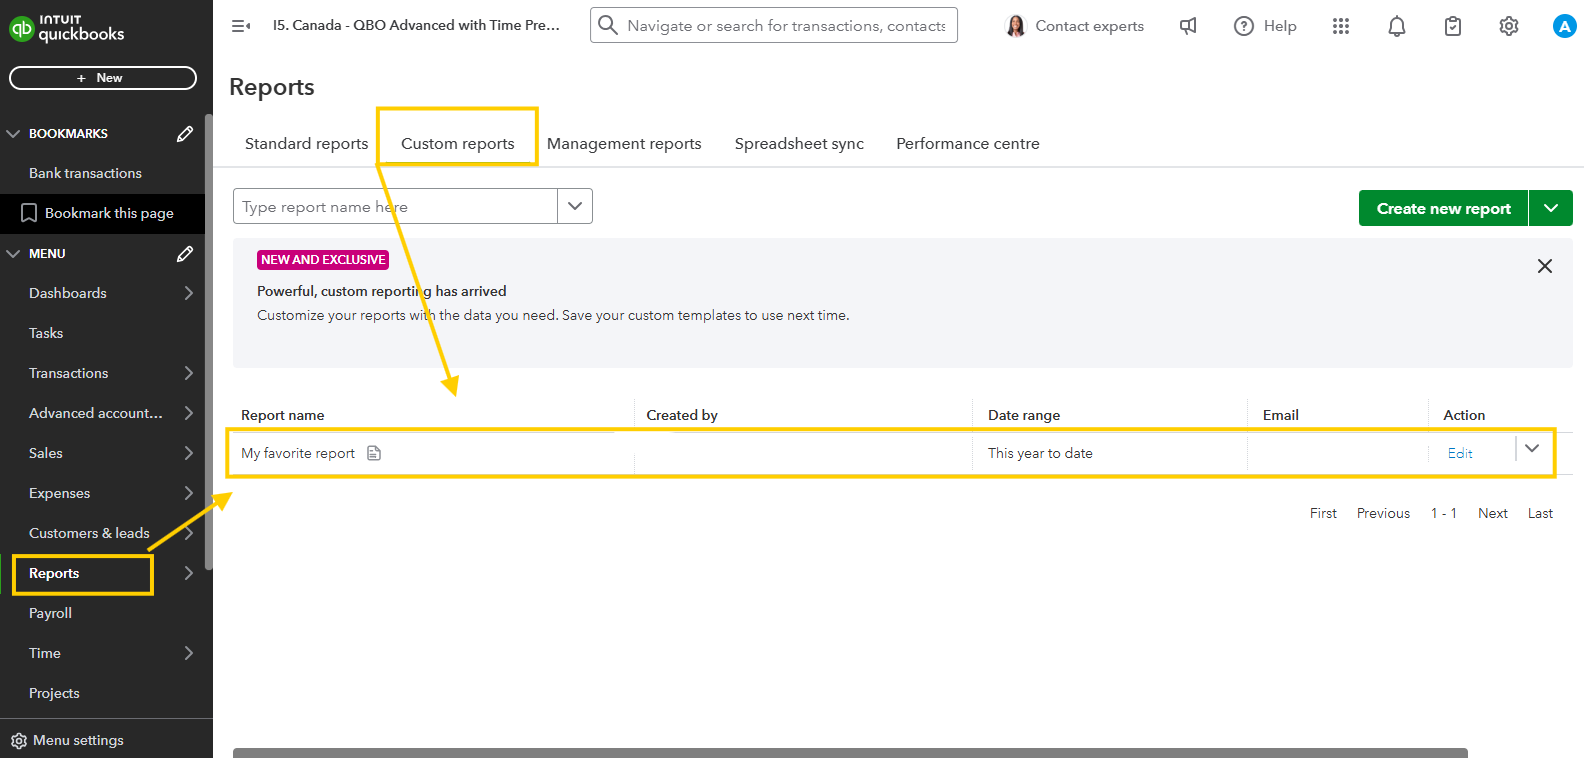Click the document icon beside My favorite report
This screenshot has width=1584, height=758.
click(374, 453)
